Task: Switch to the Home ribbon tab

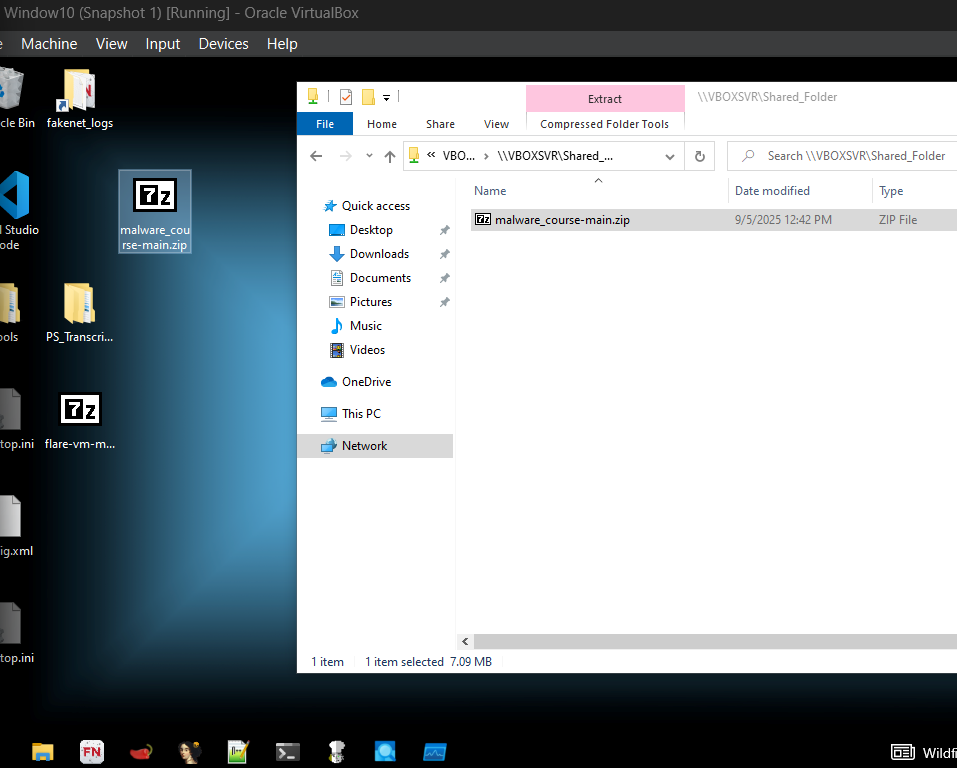Action: pos(382,124)
